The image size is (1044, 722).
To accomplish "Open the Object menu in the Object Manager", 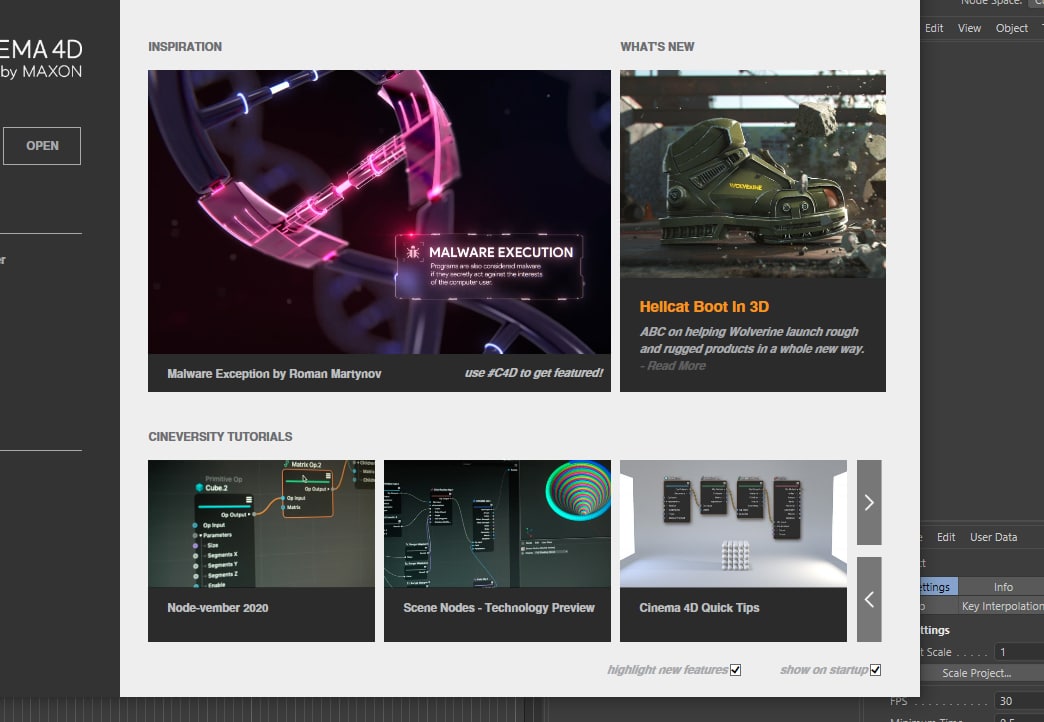I will [x=1011, y=28].
